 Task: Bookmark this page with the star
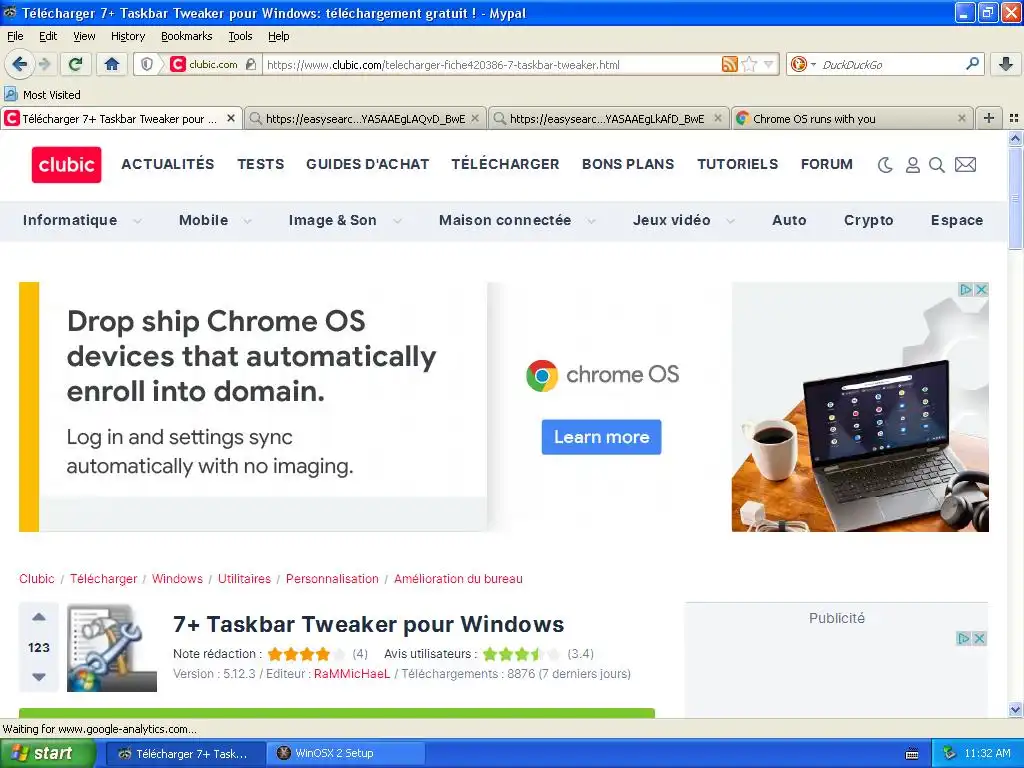coord(749,64)
